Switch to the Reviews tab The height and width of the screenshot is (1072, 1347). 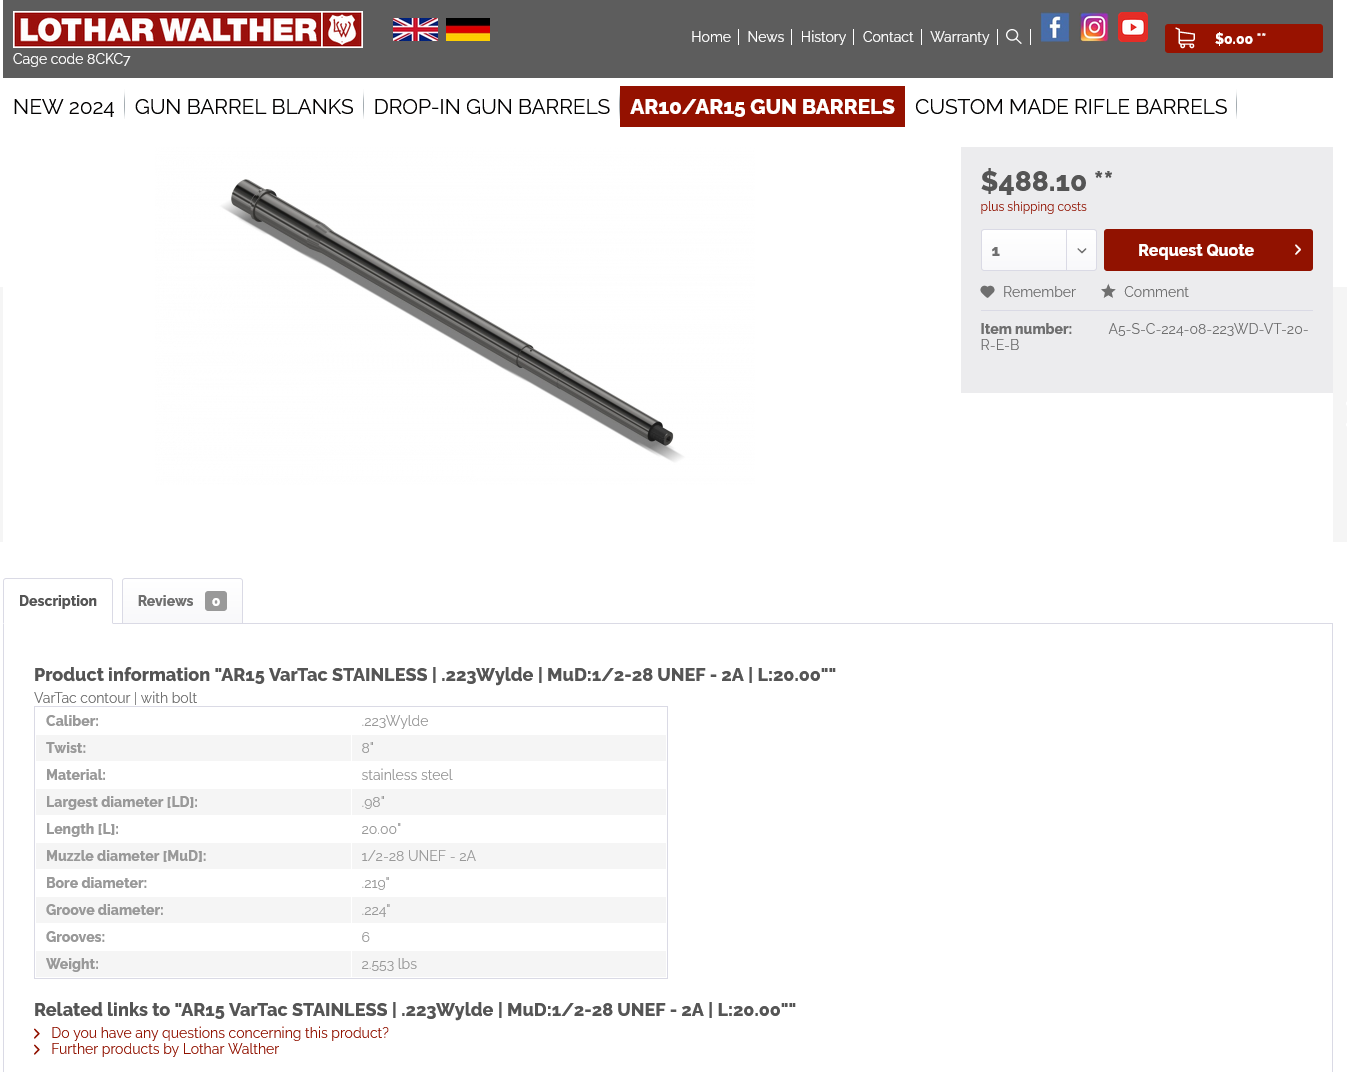182,601
